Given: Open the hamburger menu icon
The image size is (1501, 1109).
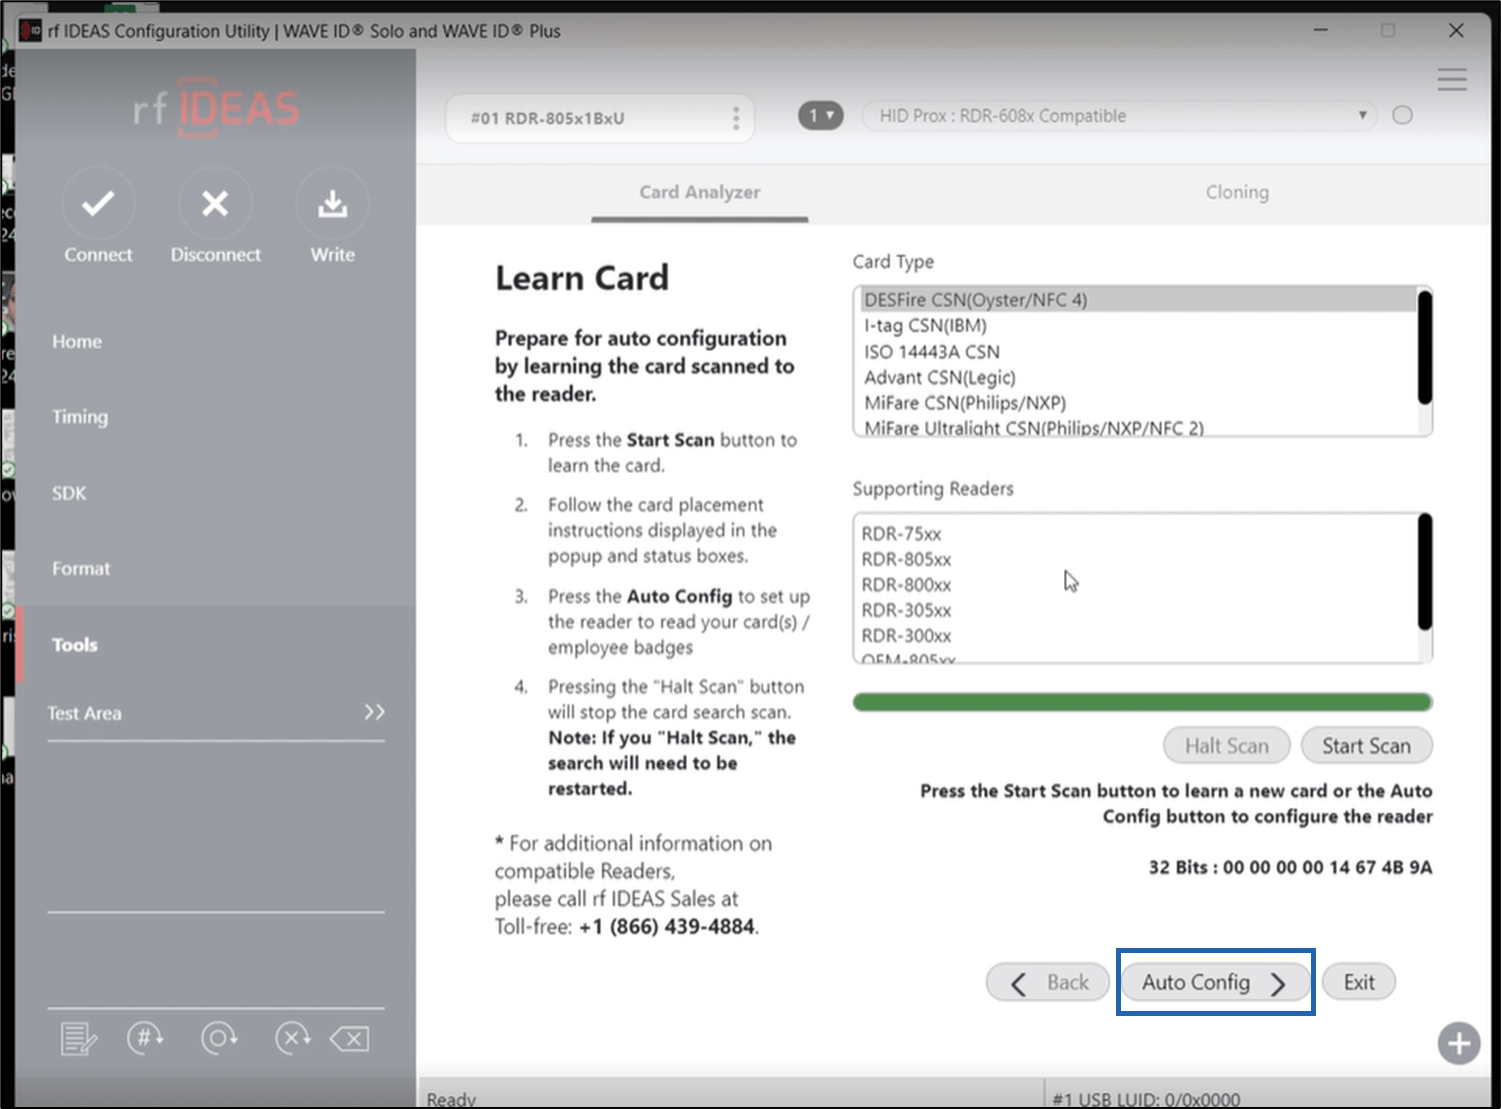Looking at the screenshot, I should [1452, 80].
